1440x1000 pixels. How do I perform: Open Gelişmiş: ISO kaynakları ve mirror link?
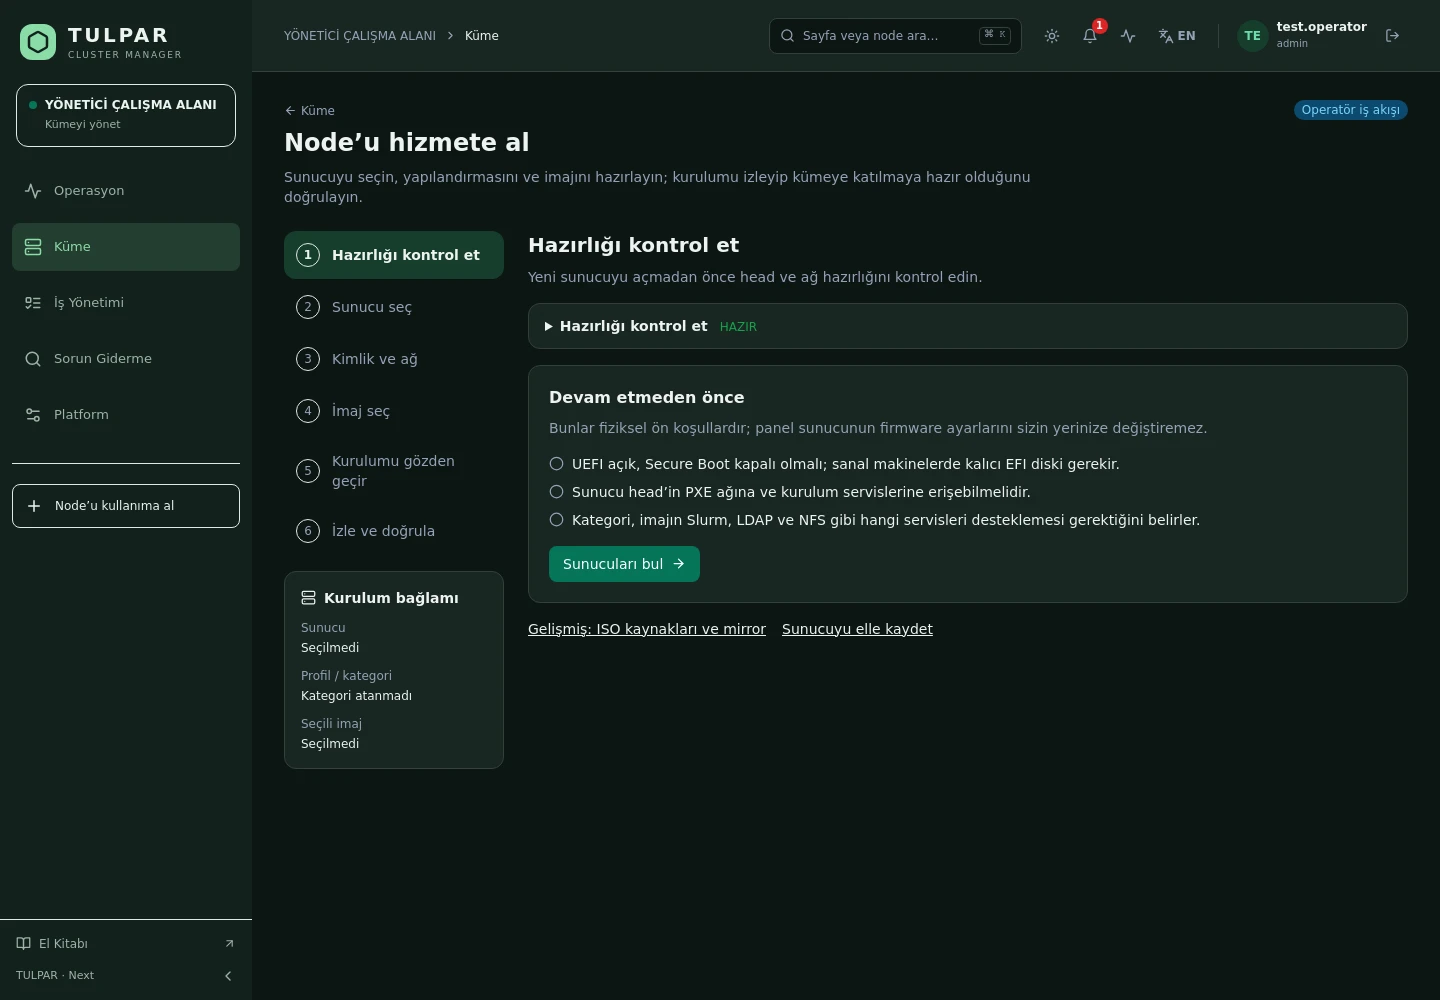pos(647,629)
